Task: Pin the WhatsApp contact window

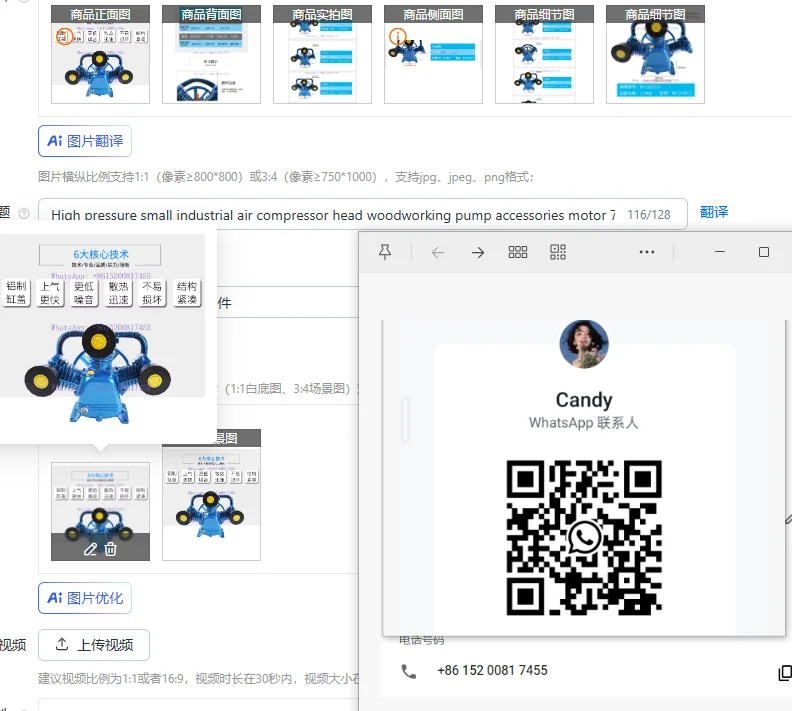Action: tap(385, 252)
